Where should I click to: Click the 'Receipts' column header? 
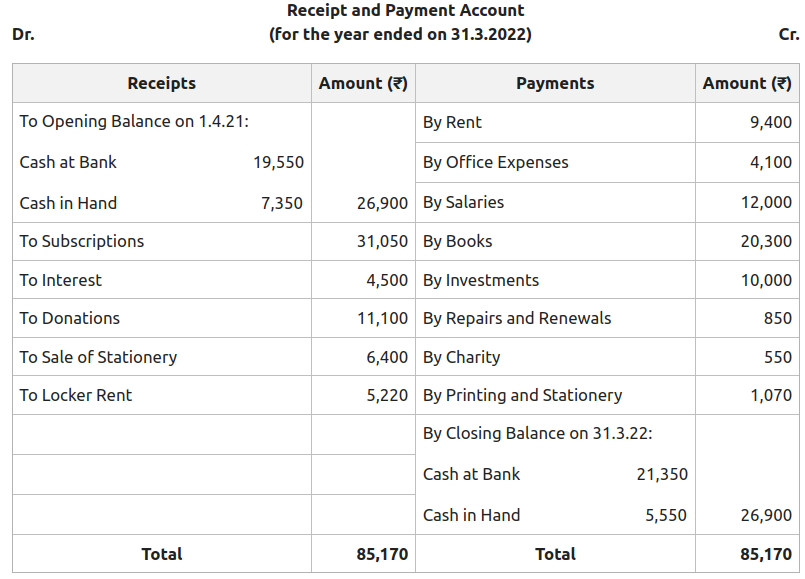coord(161,84)
